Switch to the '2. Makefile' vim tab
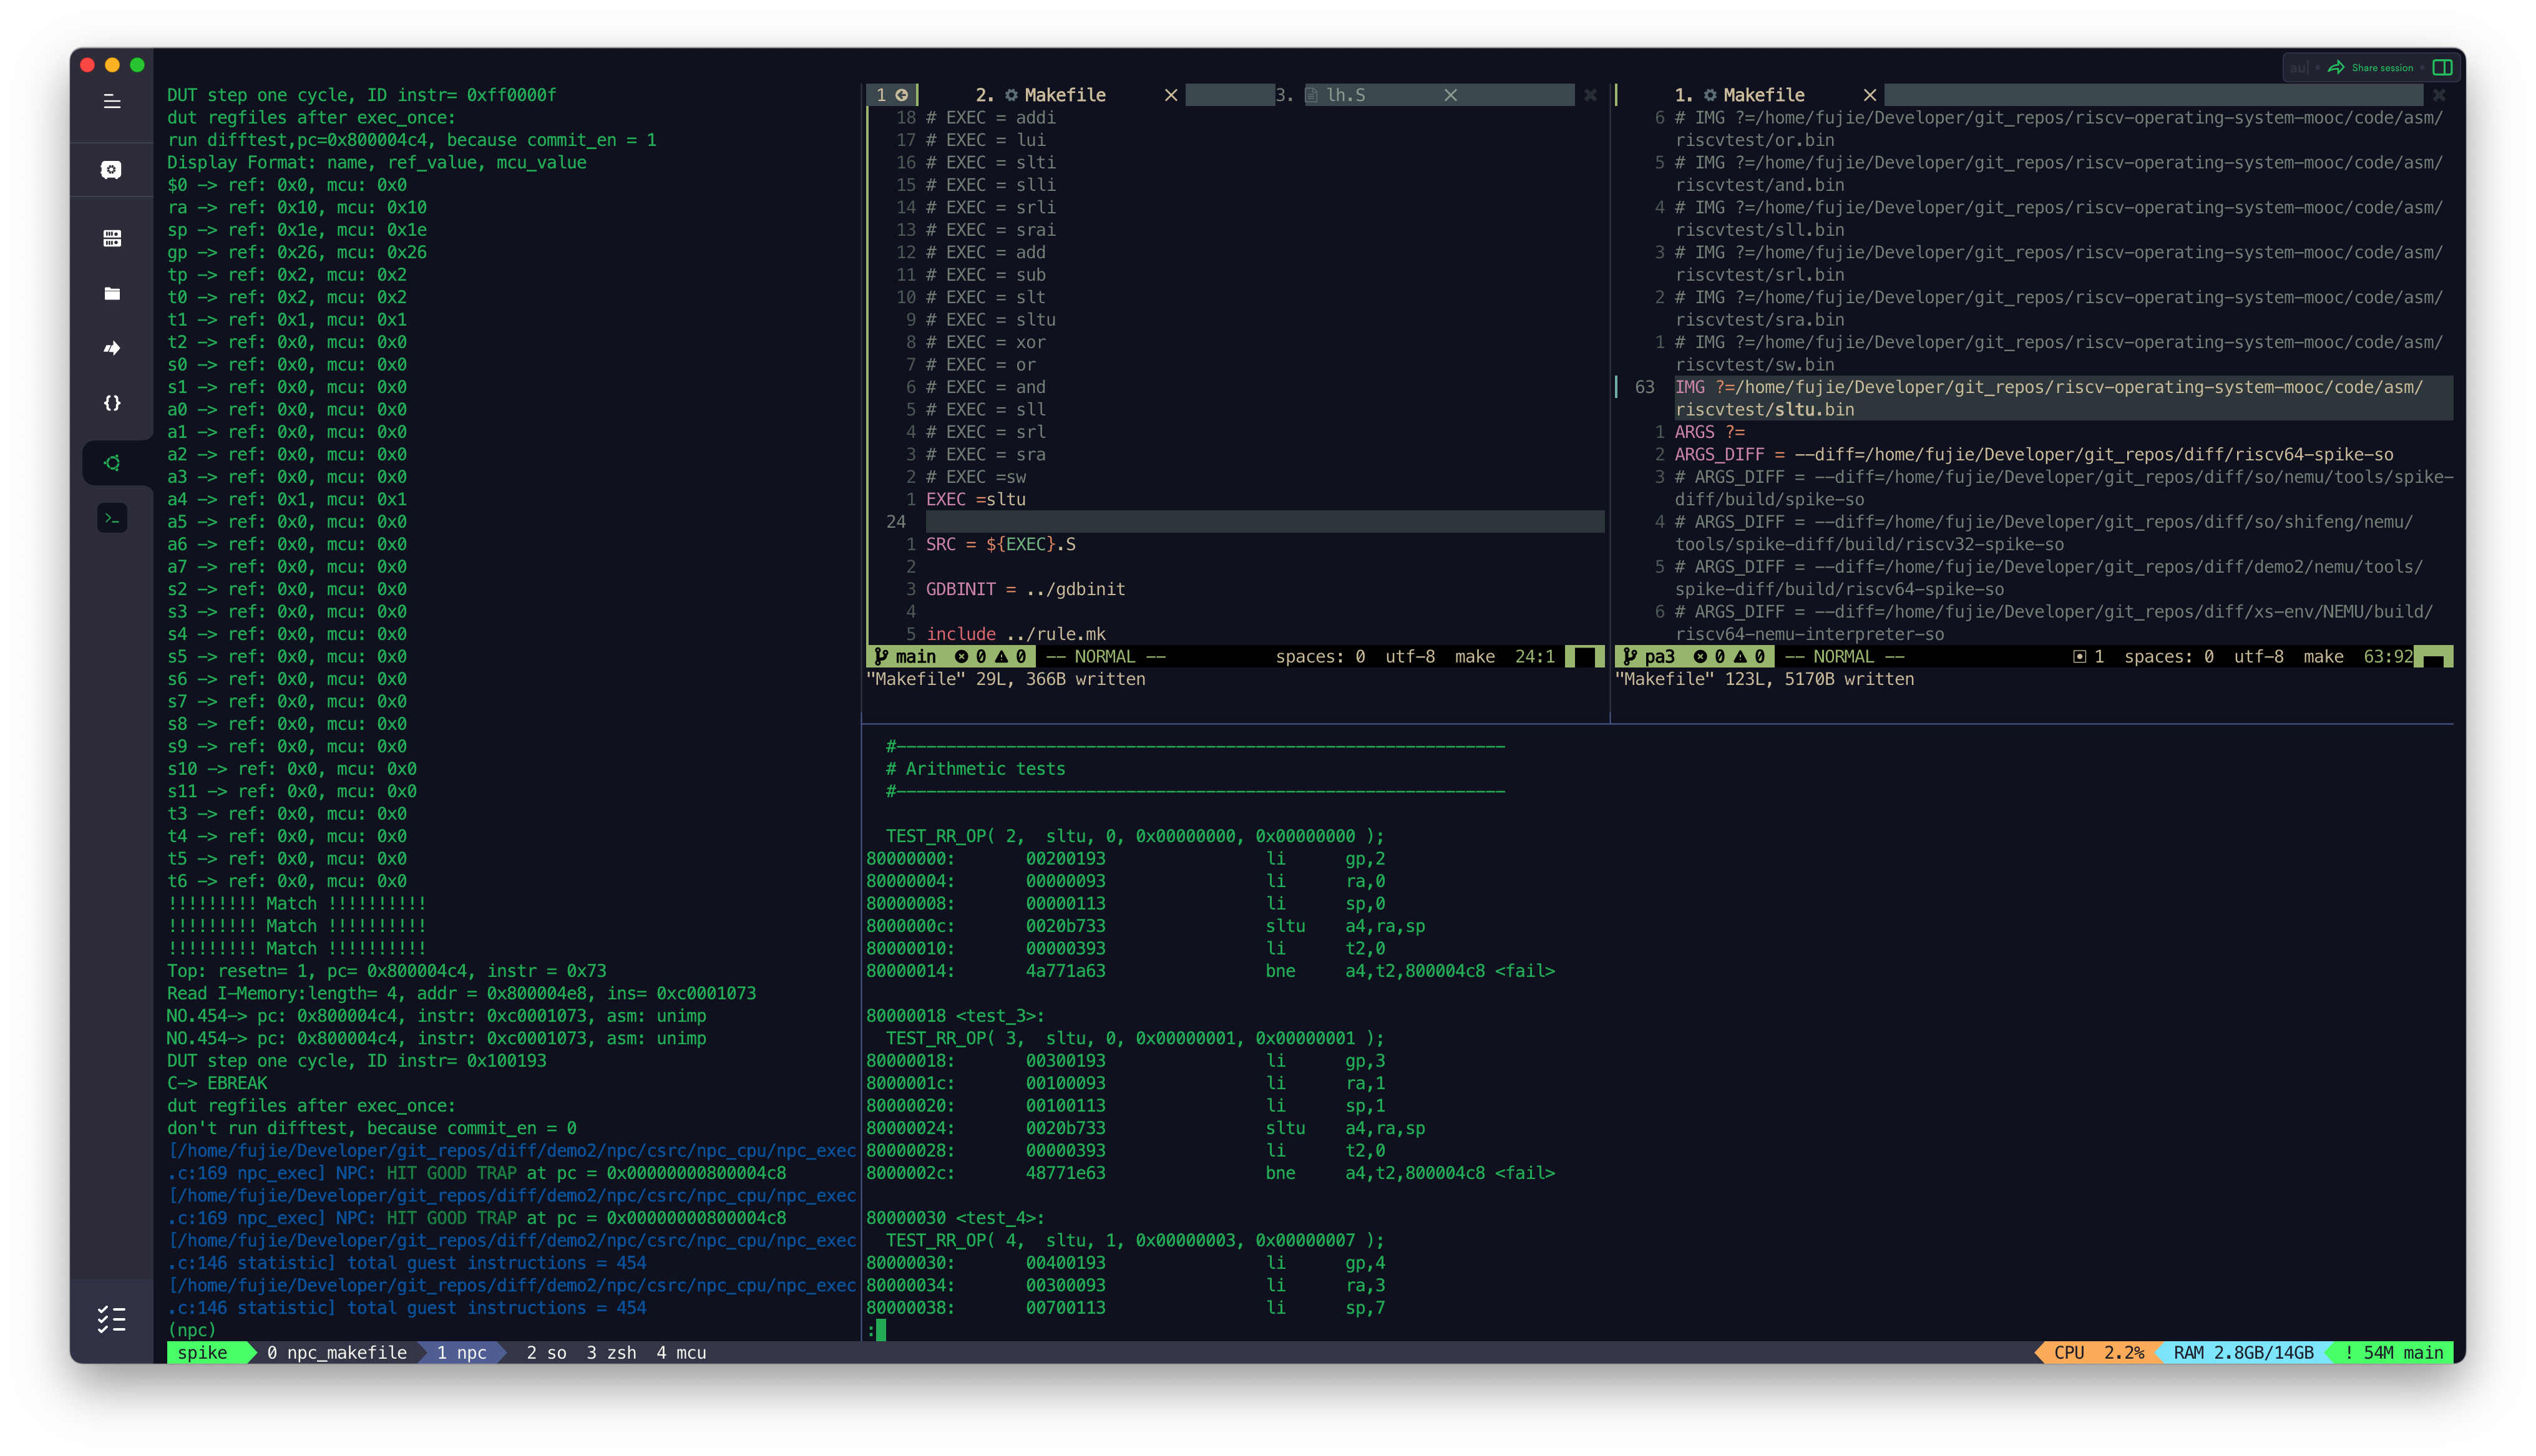 tap(1041, 95)
